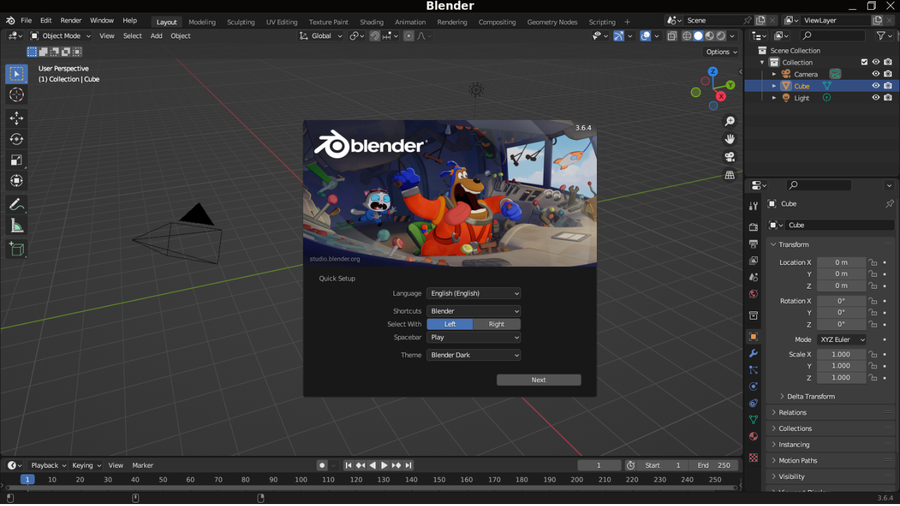Open the Playback popover in timeline
This screenshot has height=506, width=900.
click(x=48, y=465)
